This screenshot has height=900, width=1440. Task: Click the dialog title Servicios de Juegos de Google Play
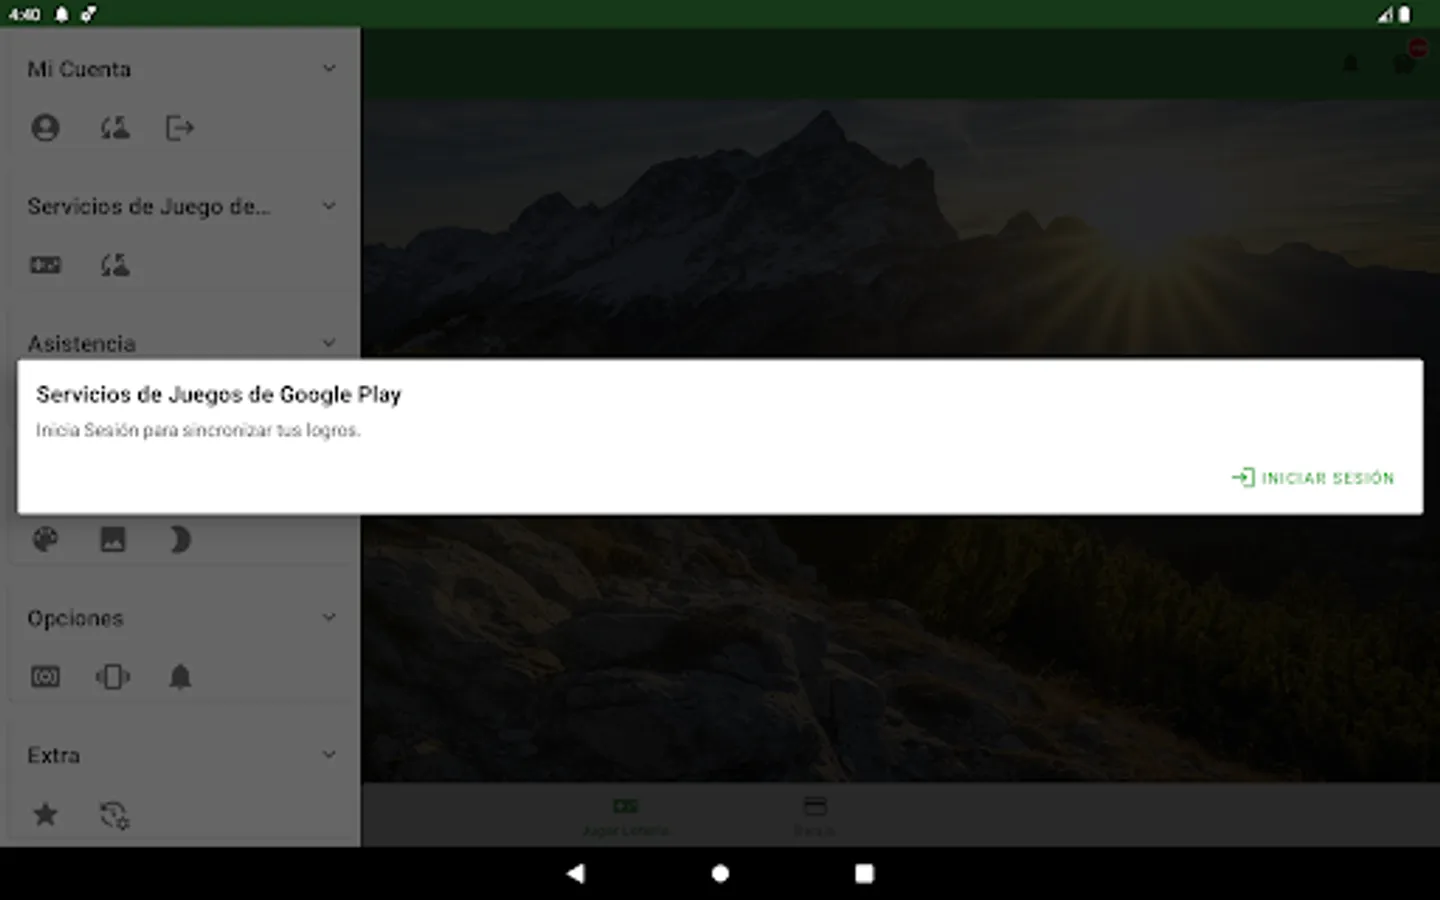click(219, 394)
